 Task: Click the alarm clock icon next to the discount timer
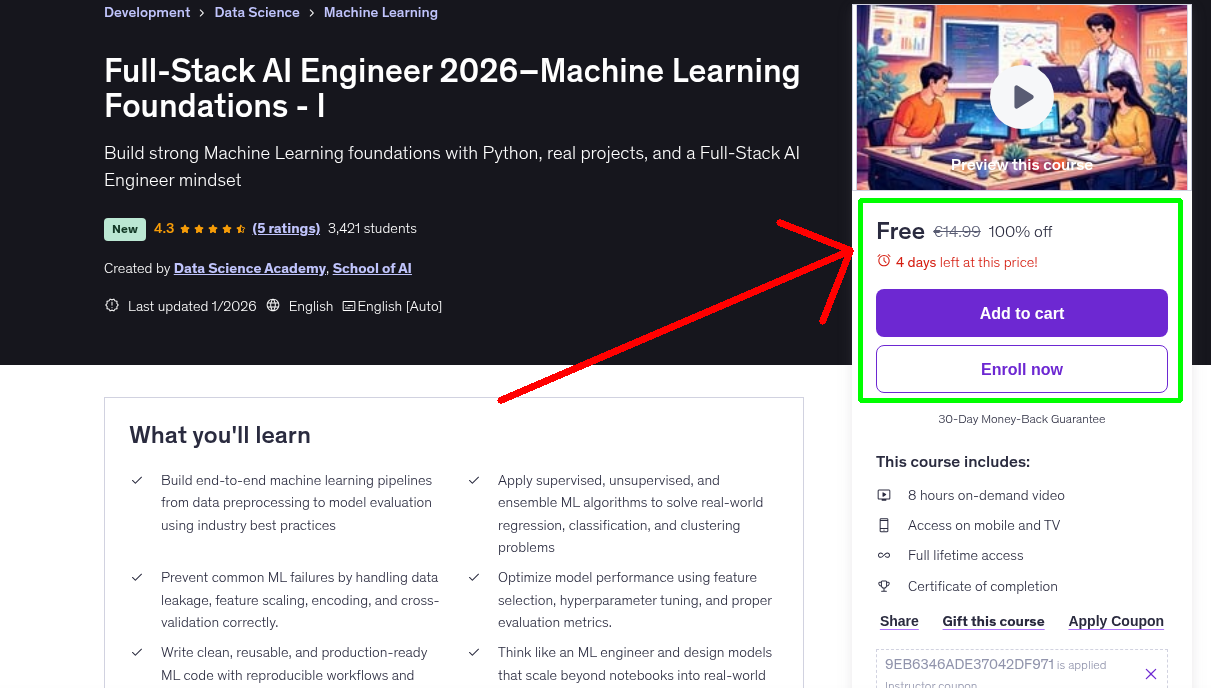click(883, 260)
